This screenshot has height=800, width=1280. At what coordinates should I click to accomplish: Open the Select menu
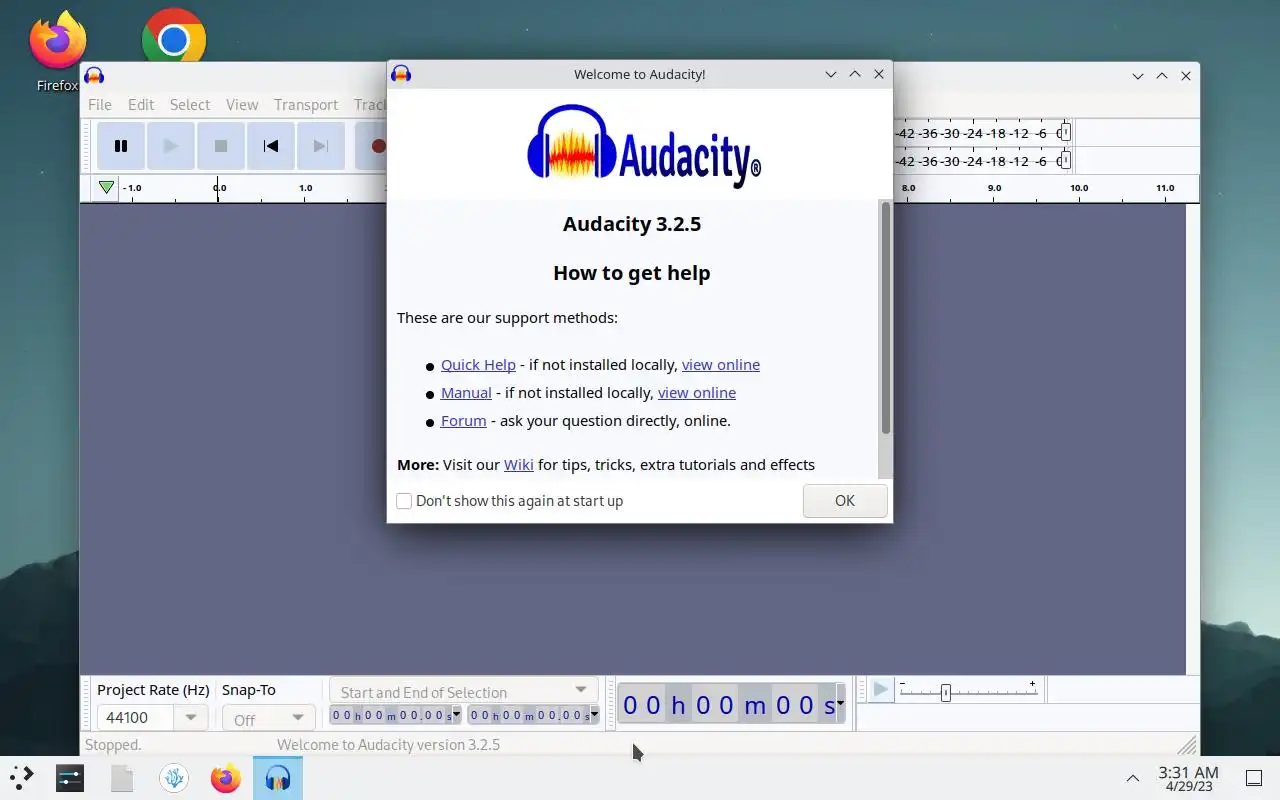point(190,104)
